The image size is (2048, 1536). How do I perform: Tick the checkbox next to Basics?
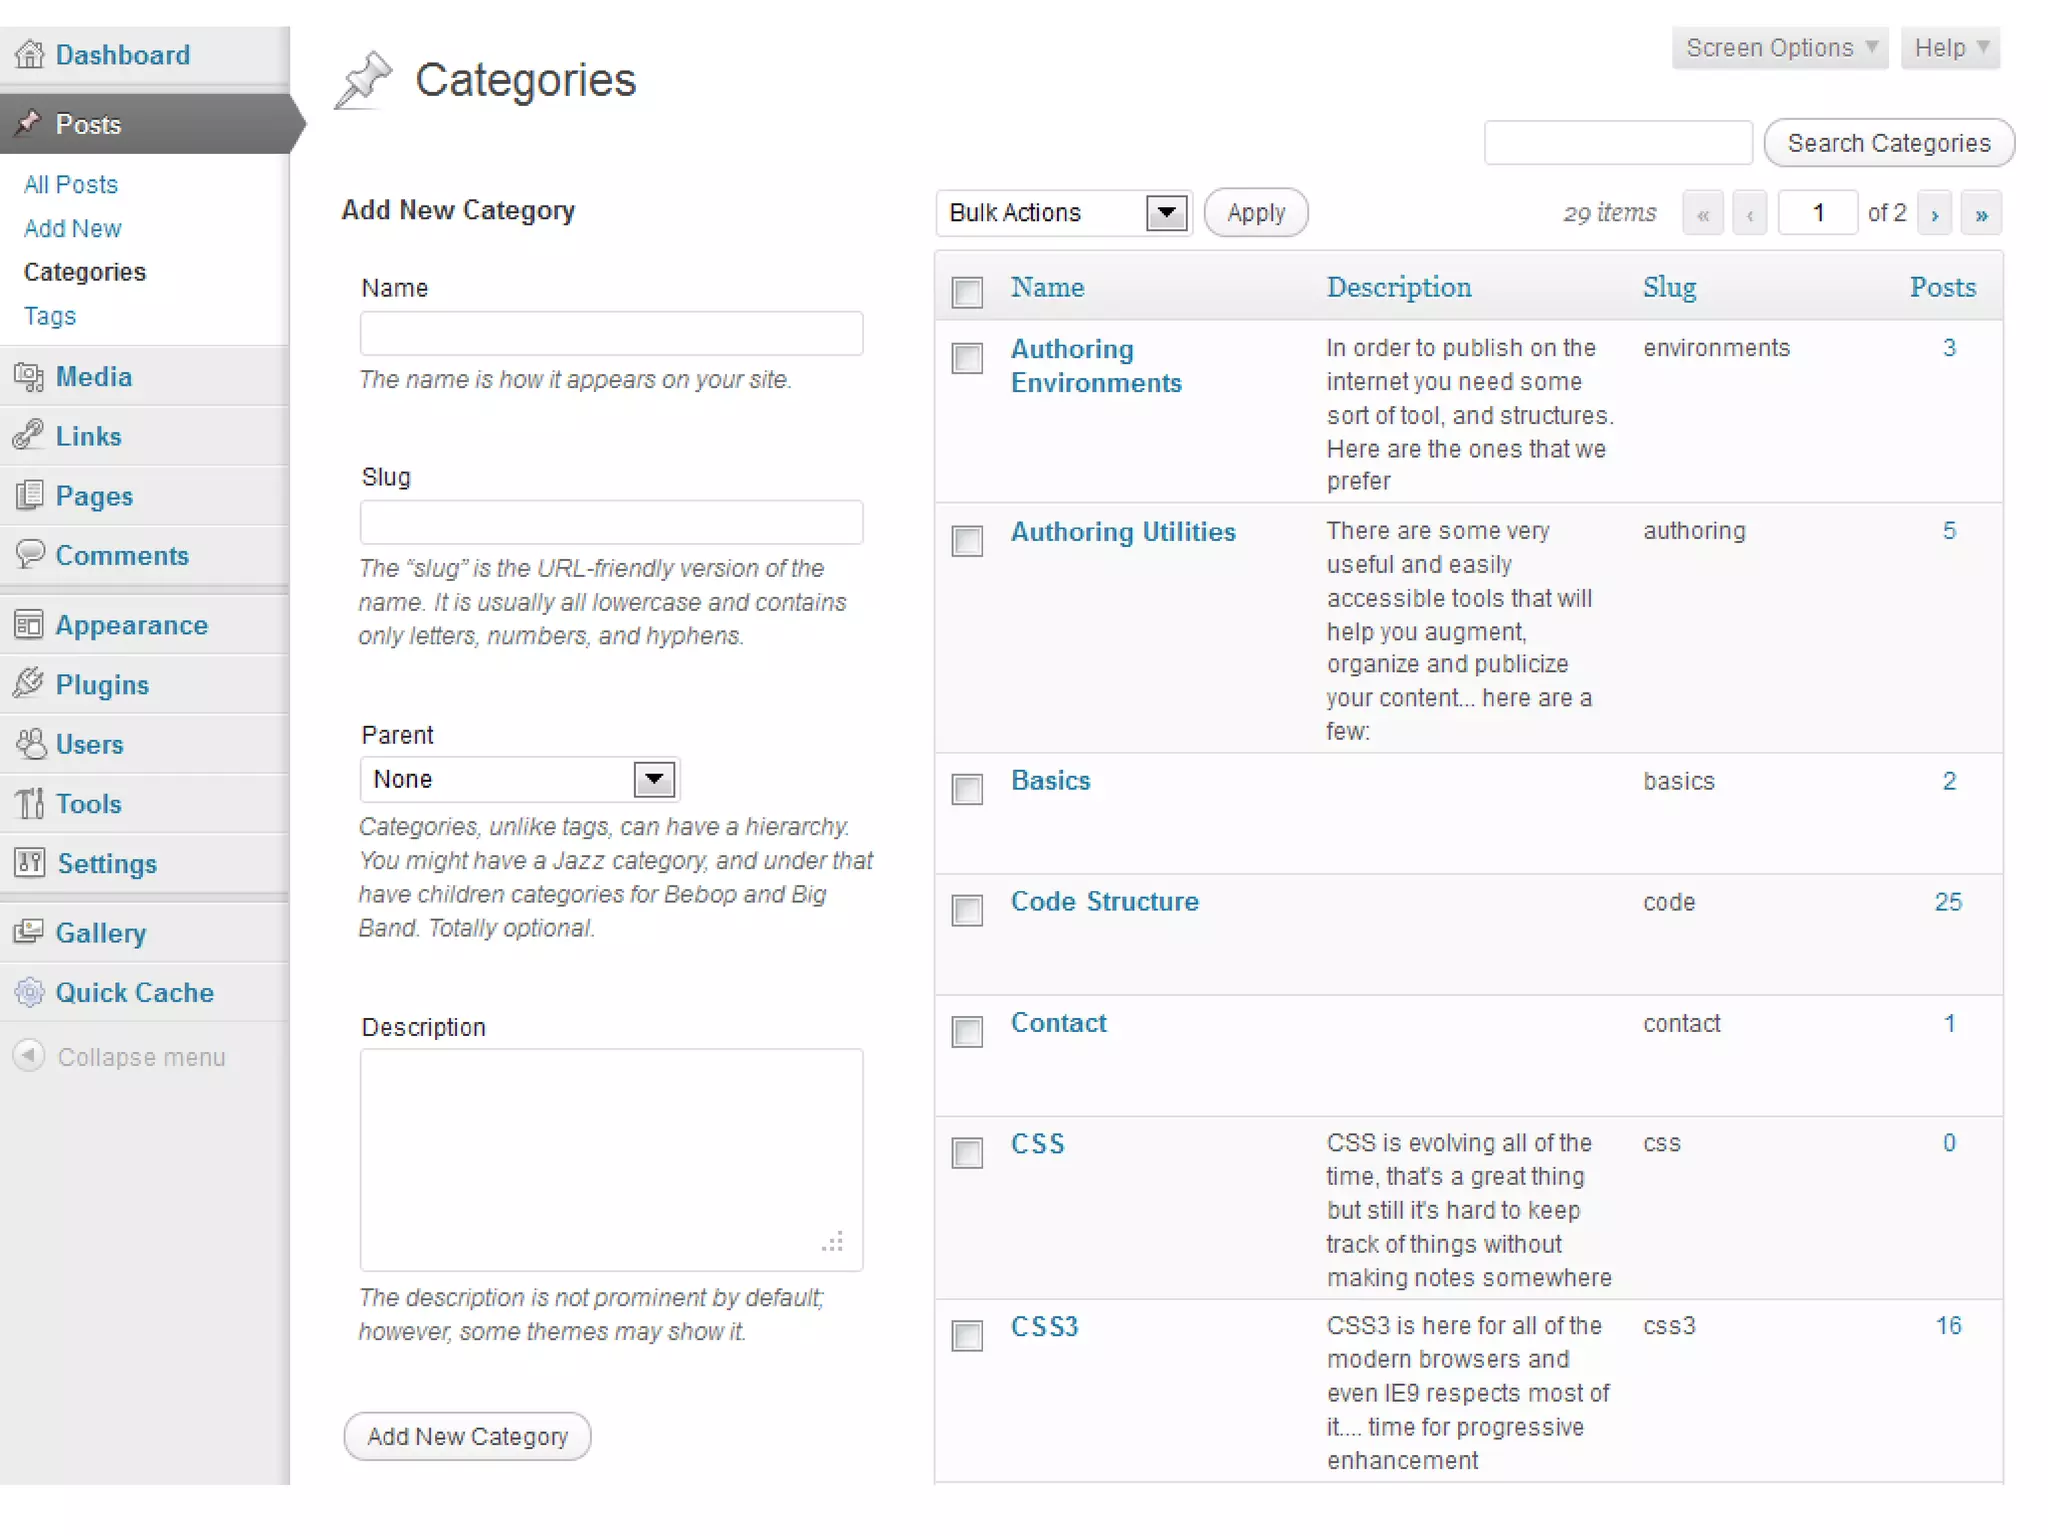(967, 789)
